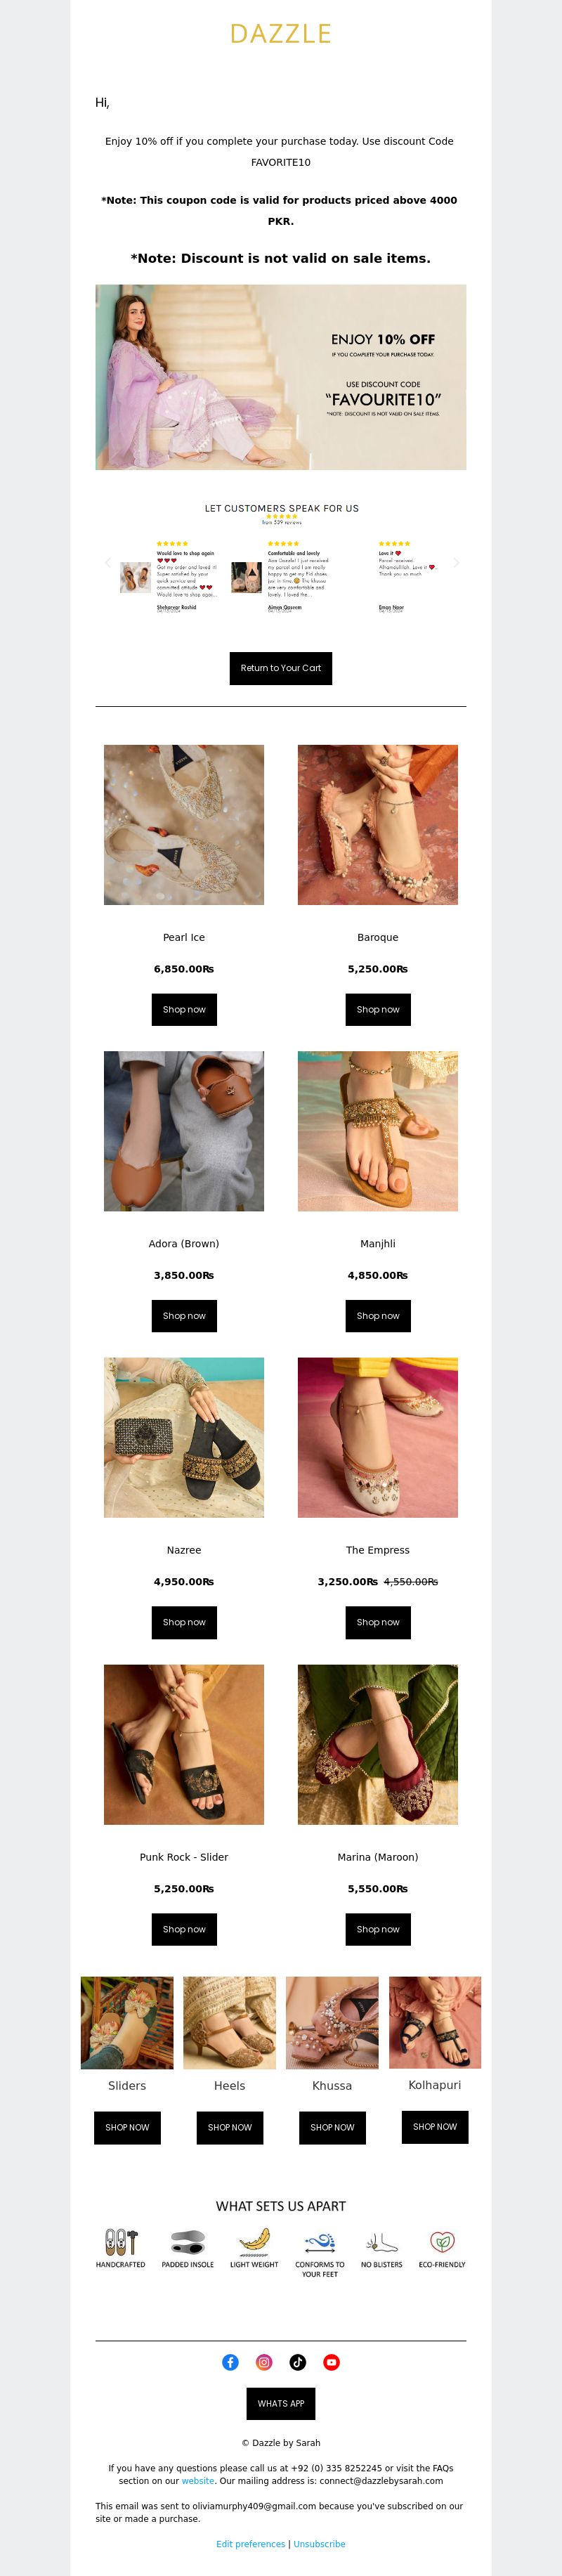This screenshot has width=562, height=2576.
Task: Click the Return to Your Cart button
Action: pyautogui.click(x=281, y=668)
